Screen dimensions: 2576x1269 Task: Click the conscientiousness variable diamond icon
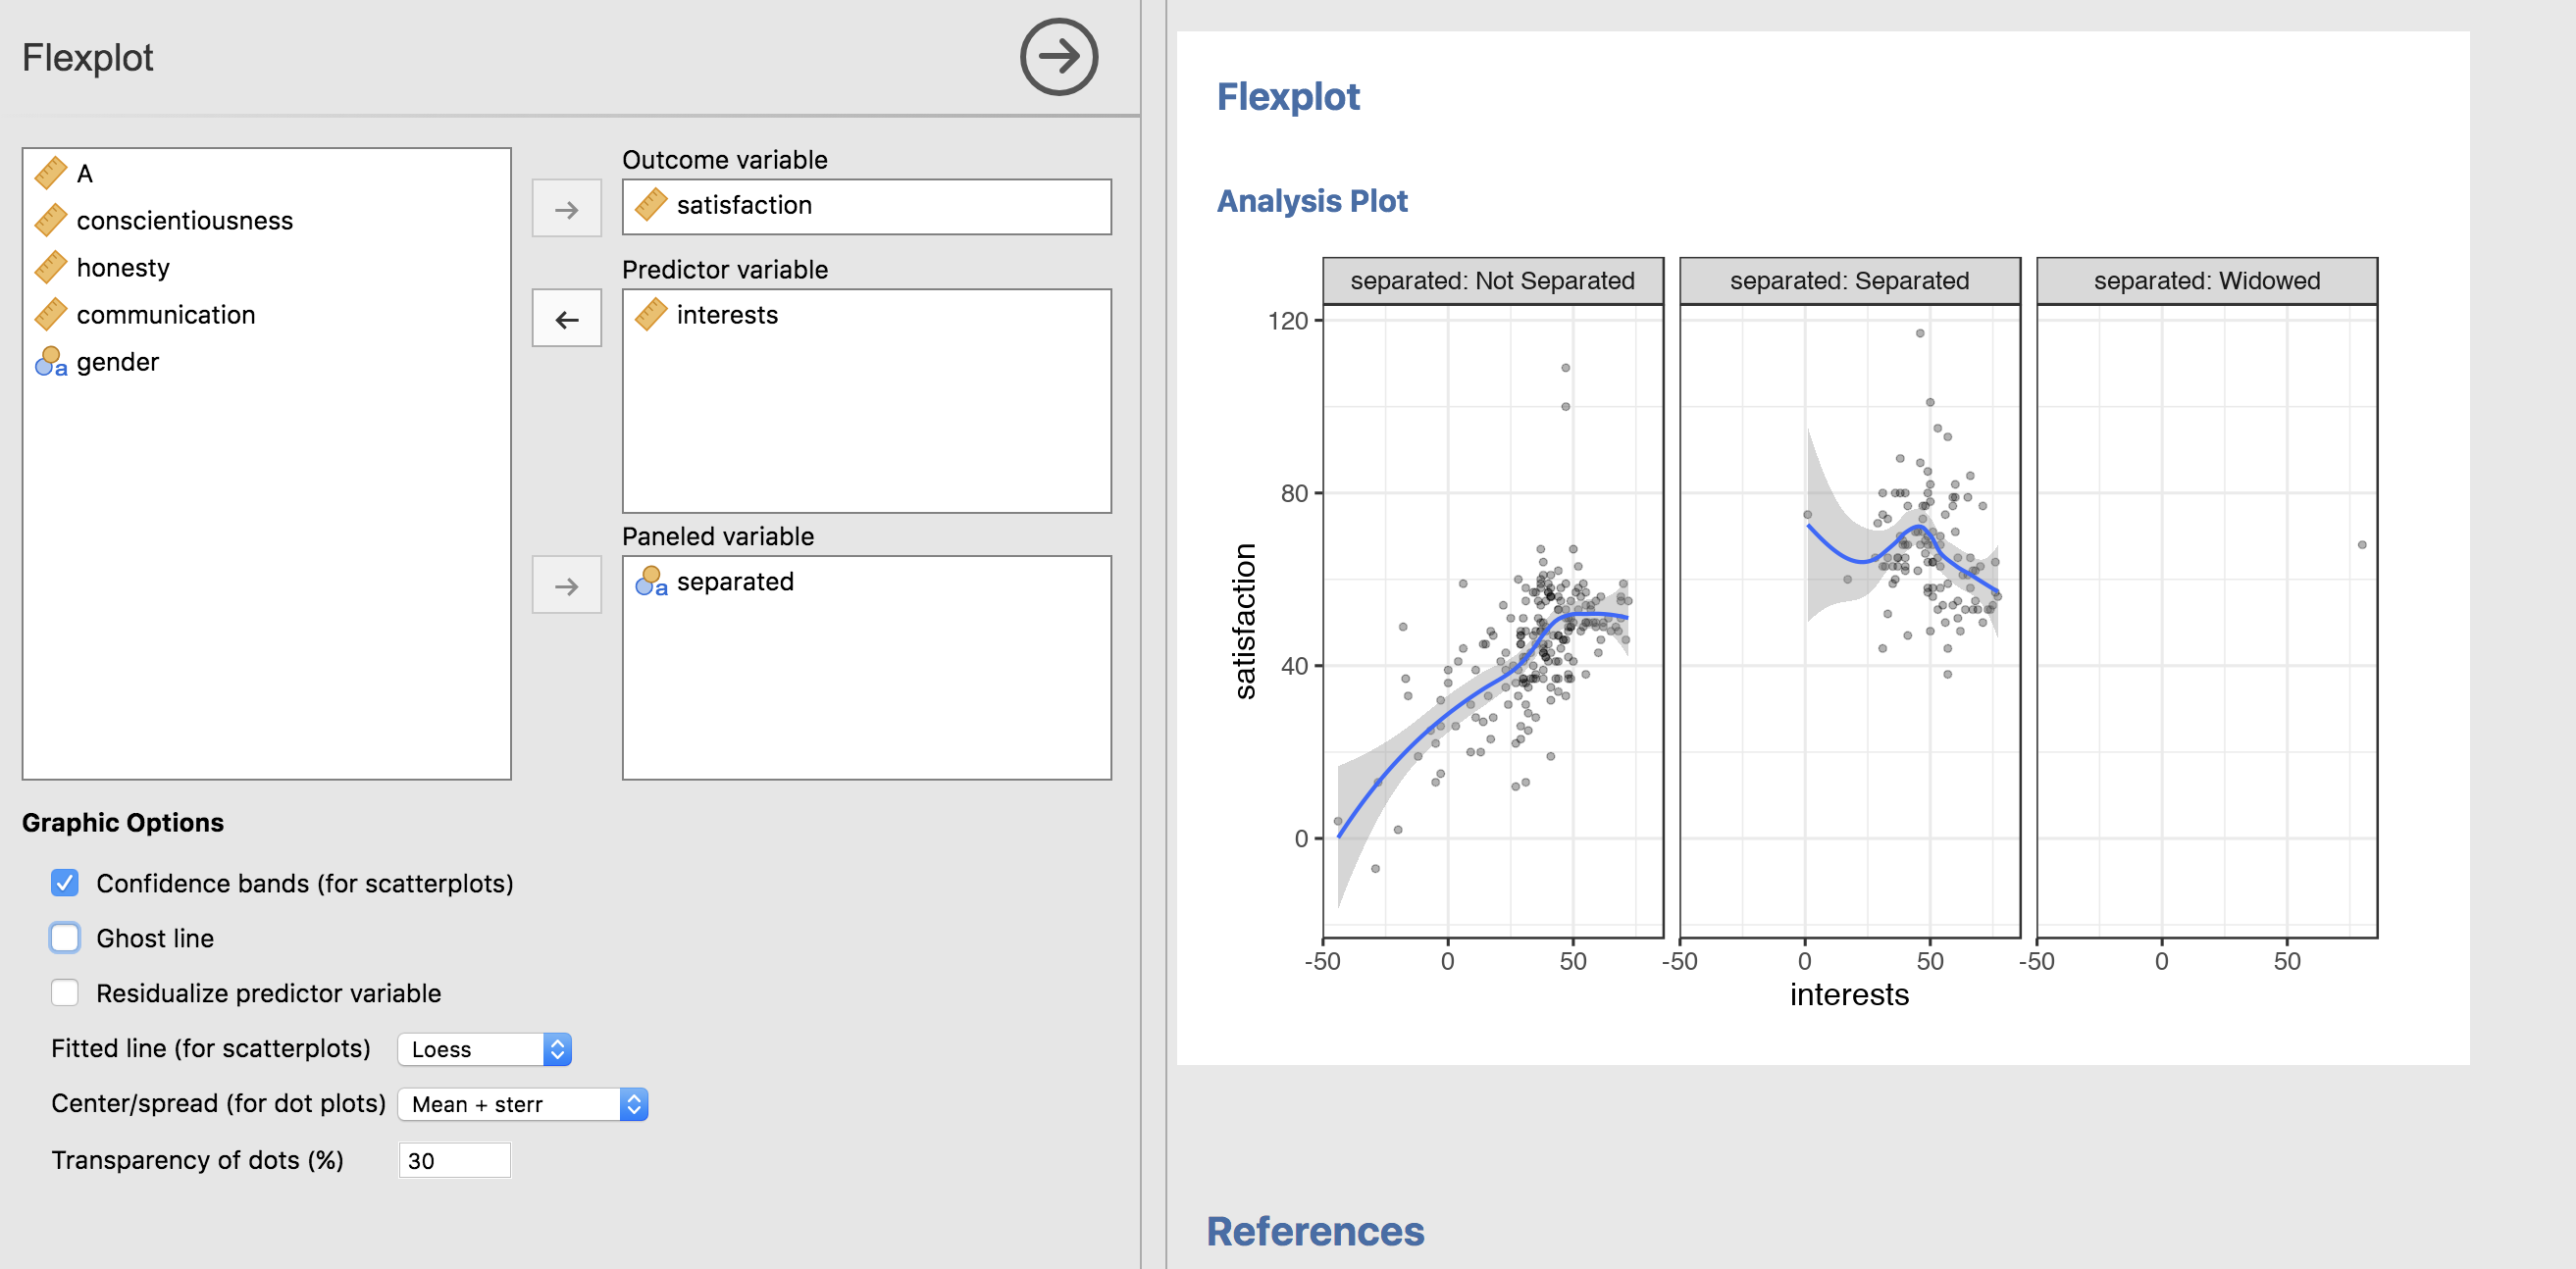click(x=51, y=219)
